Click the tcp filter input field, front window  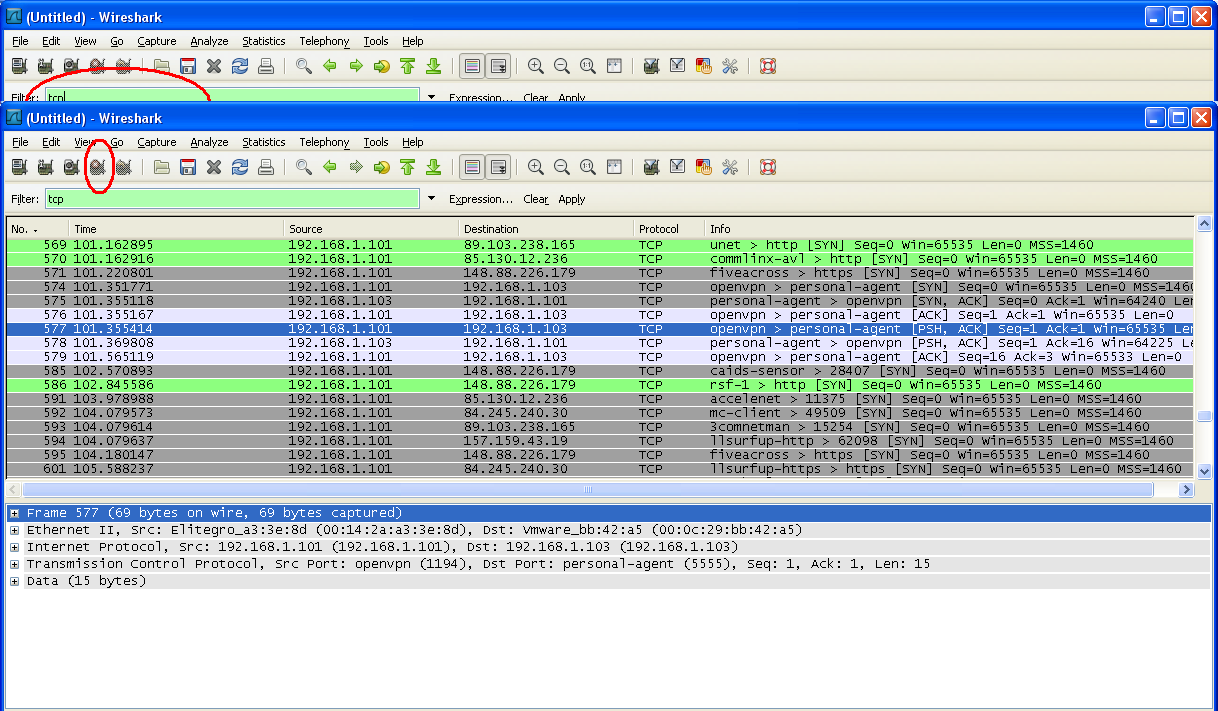(x=232, y=199)
